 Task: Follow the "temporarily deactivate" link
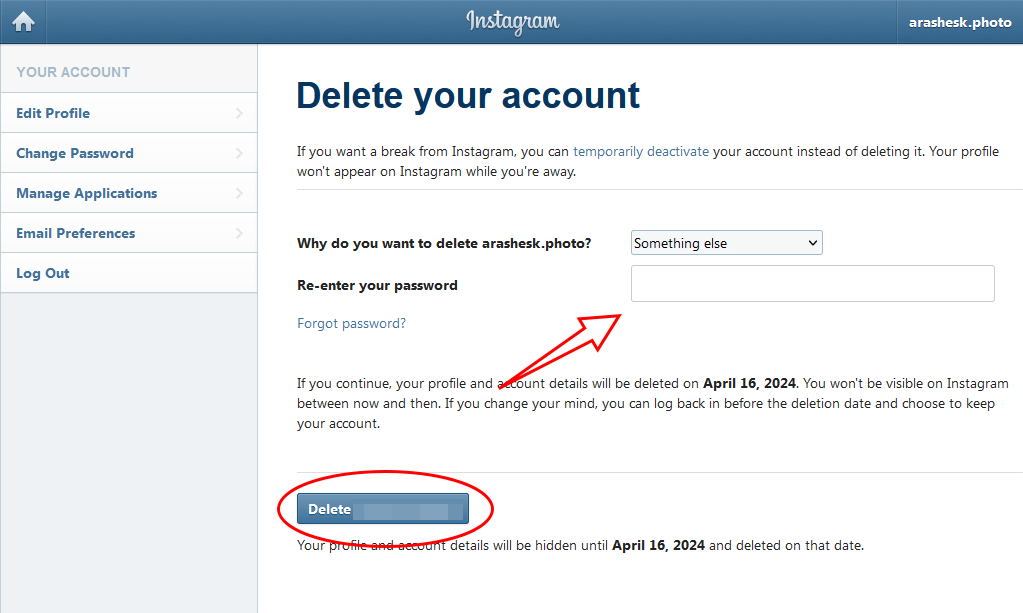coord(641,152)
